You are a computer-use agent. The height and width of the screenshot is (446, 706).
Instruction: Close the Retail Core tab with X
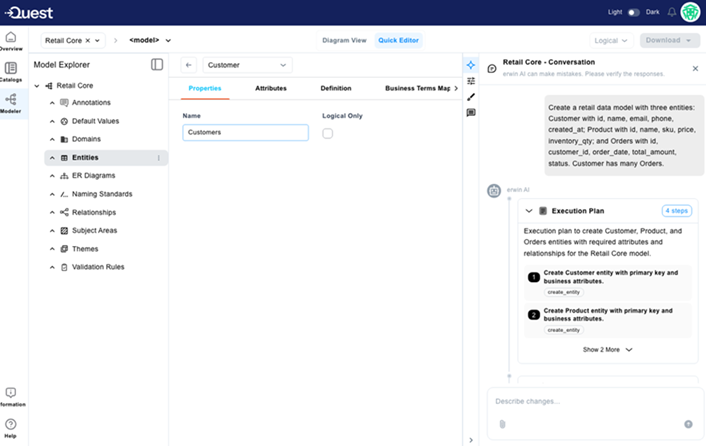pos(88,41)
